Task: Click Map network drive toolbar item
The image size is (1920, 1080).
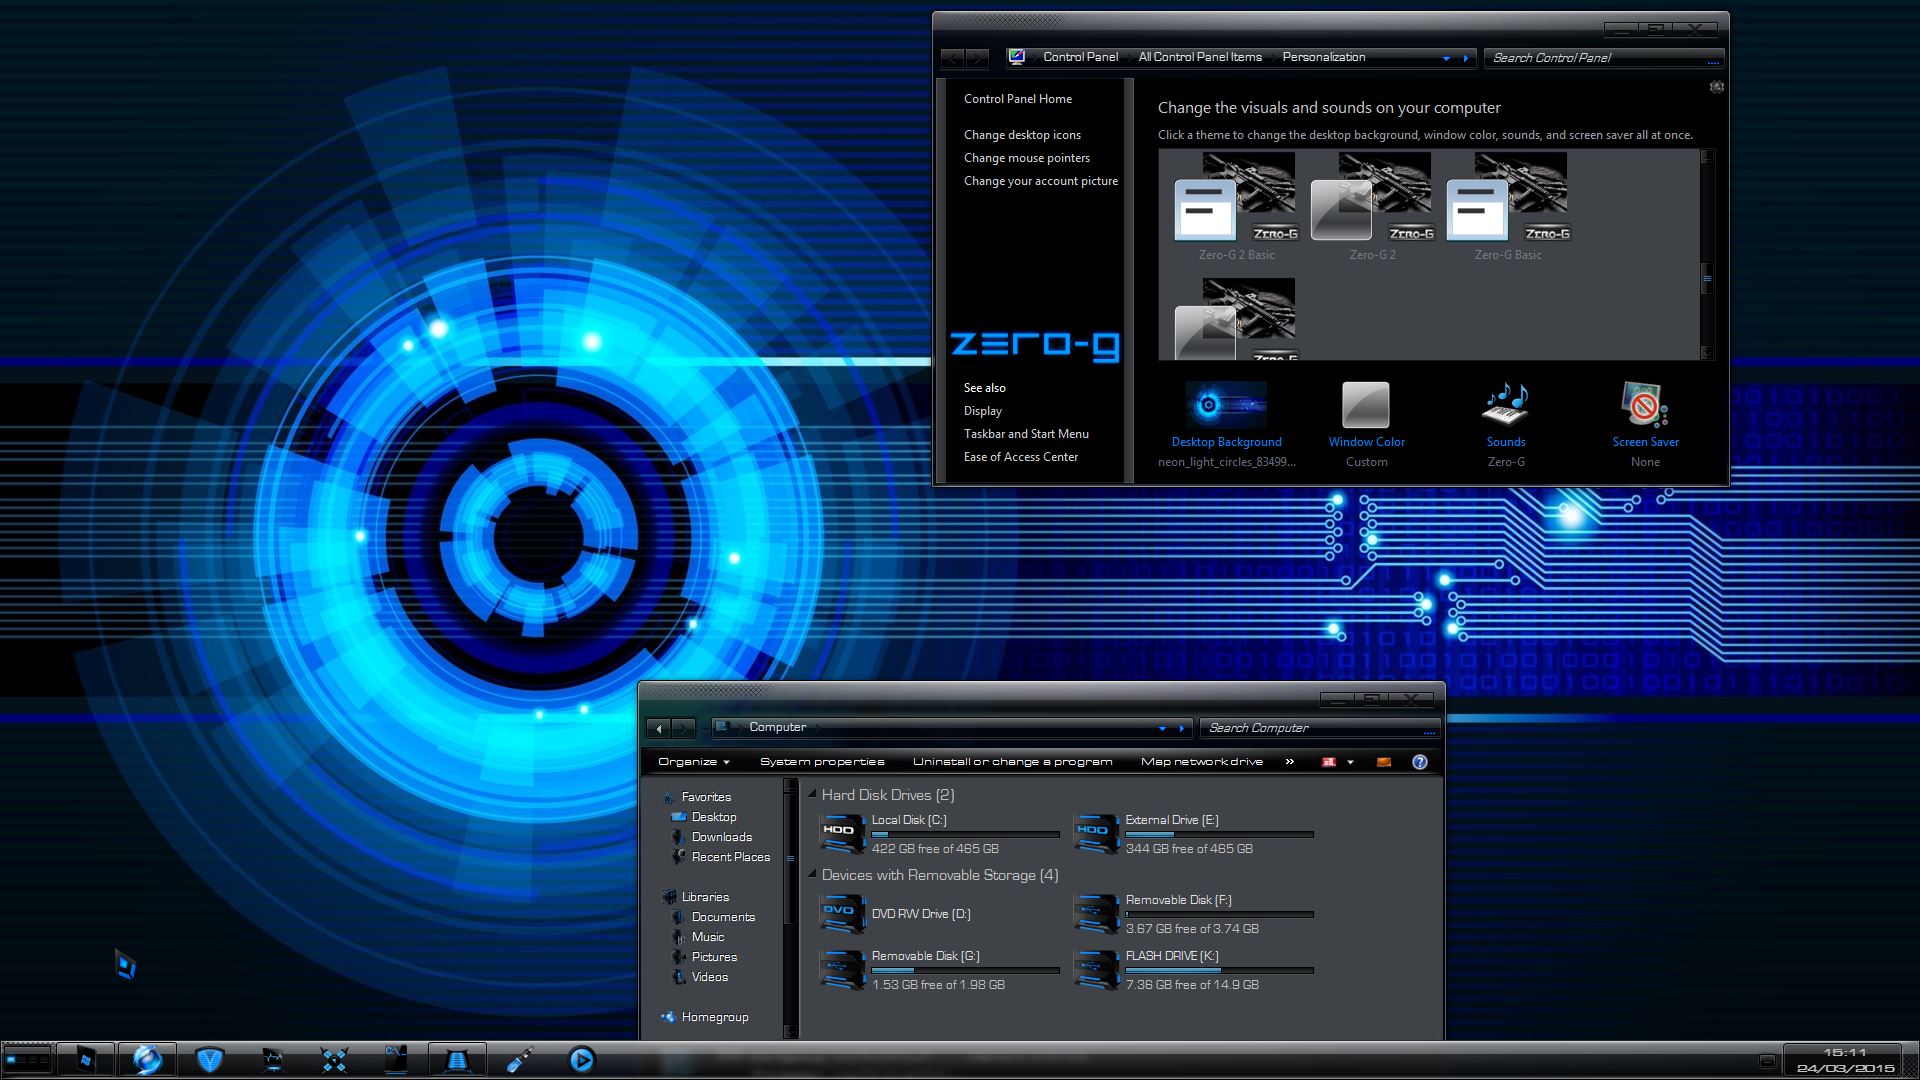Action: point(1201,762)
